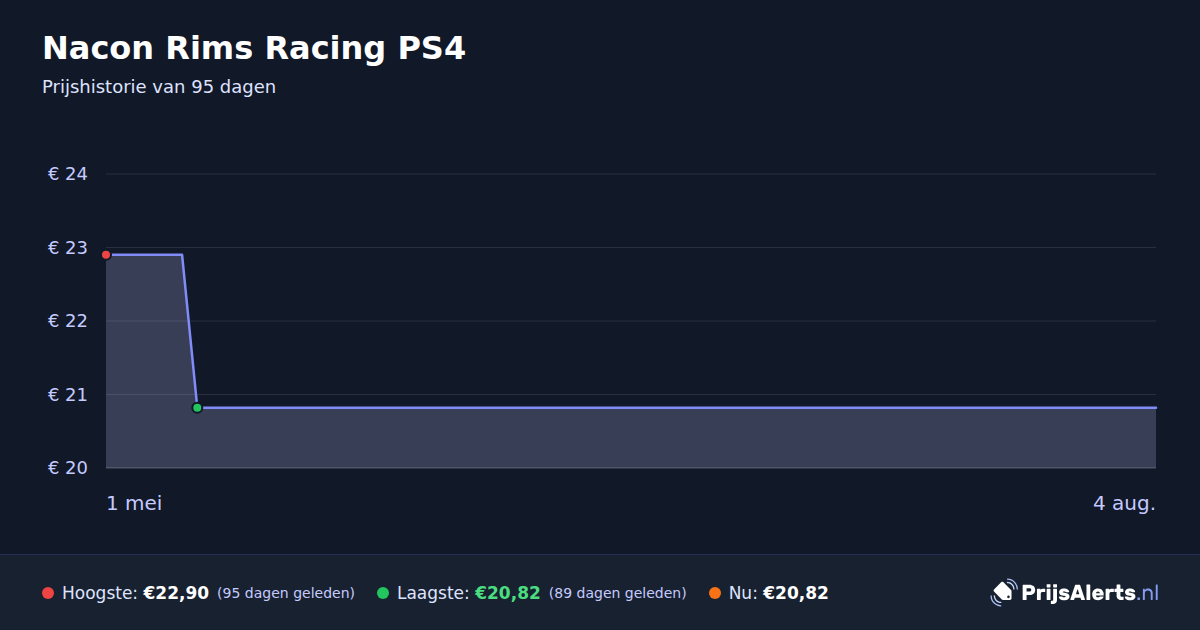Click the Nacon Rims Racing PS4 title
Image resolution: width=1200 pixels, height=630 pixels.
[x=254, y=48]
